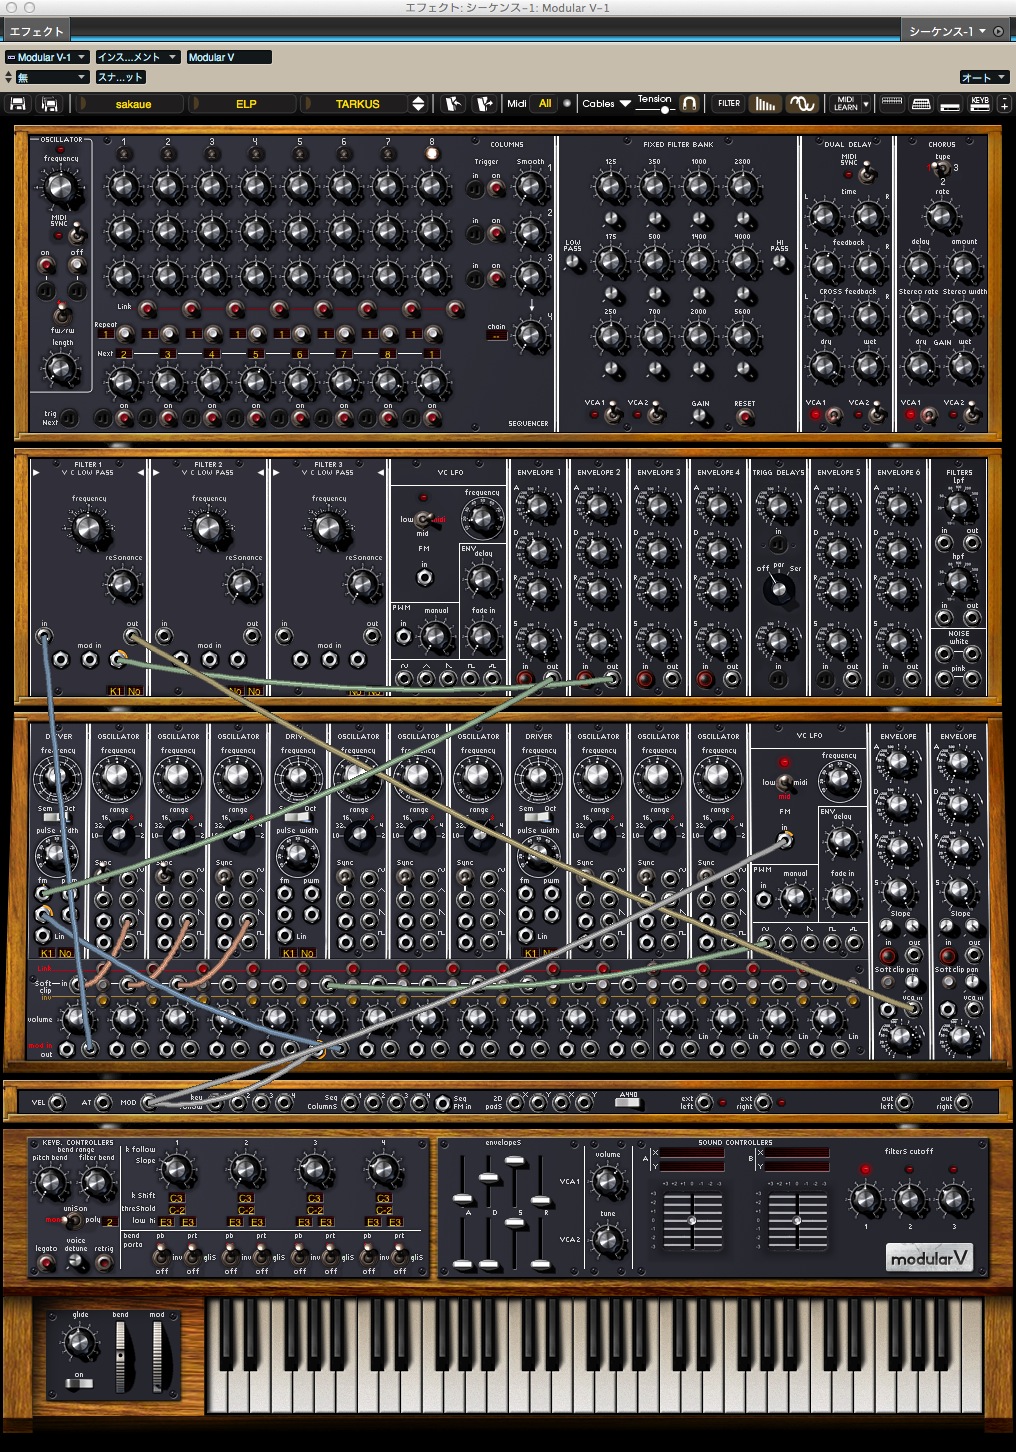Open the インス...メント dropdown

pos(137,57)
